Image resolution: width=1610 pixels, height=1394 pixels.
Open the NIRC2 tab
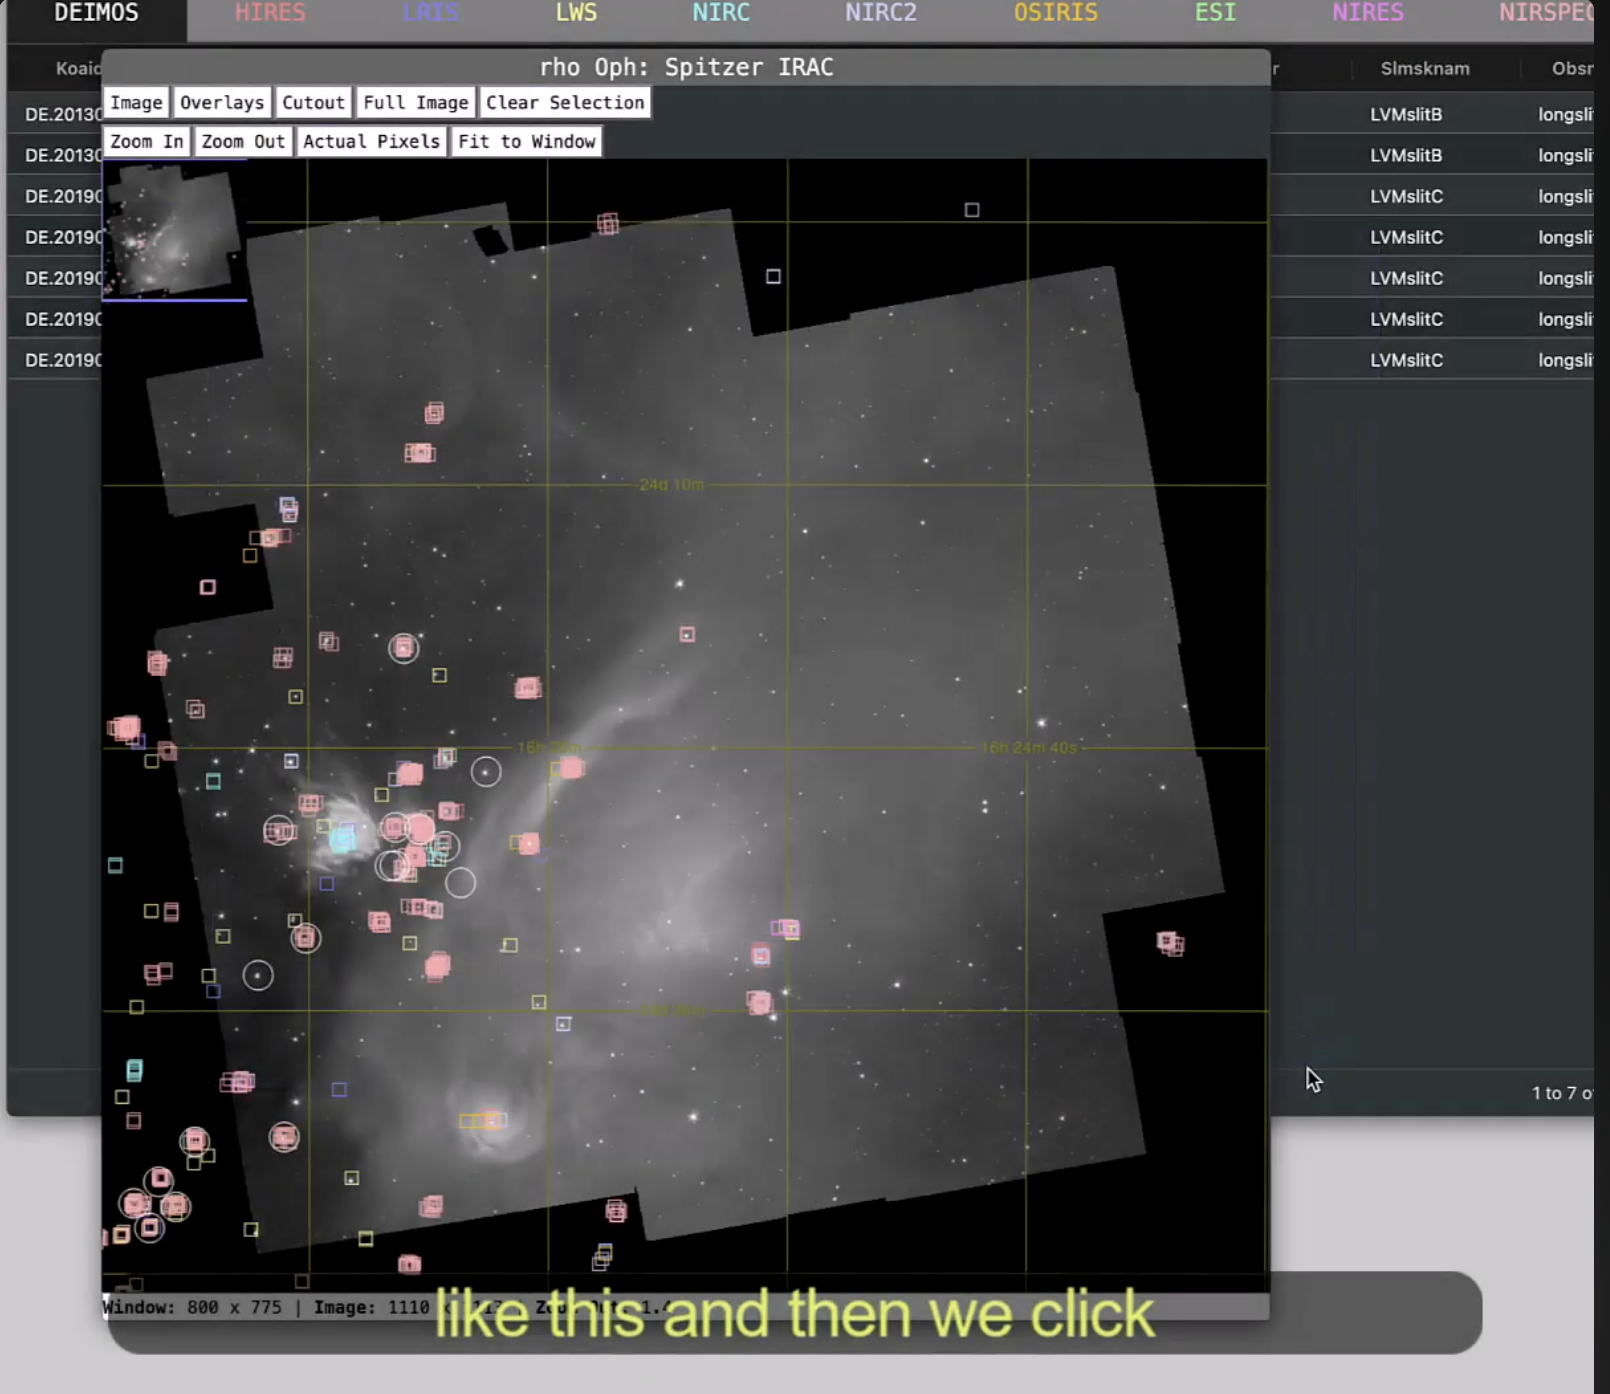tap(880, 14)
